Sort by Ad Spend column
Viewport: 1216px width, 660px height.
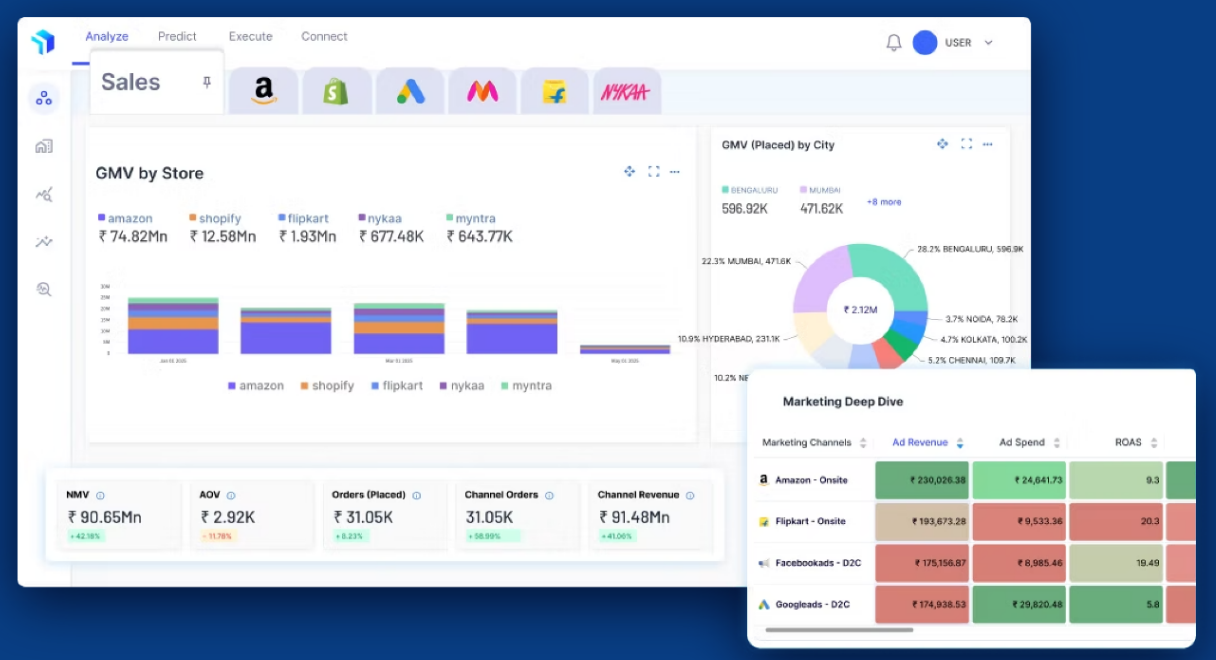[1029, 442]
